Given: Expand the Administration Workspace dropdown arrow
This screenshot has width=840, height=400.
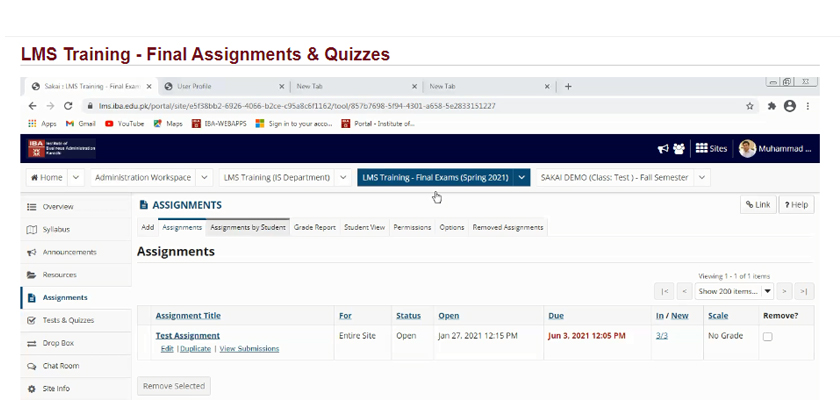Looking at the screenshot, I should coord(204,178).
